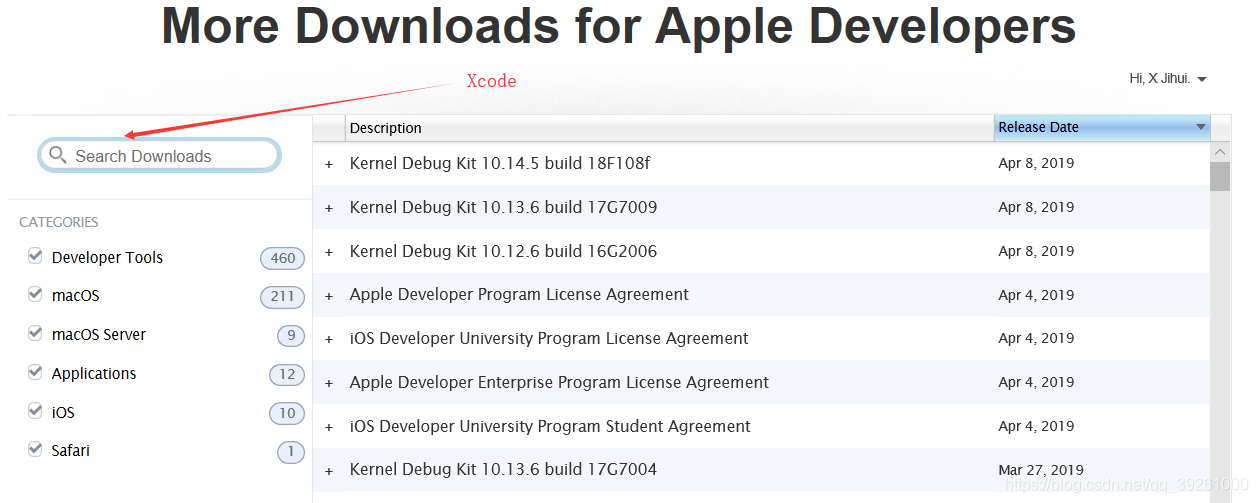Click the Developer Tools count badge 460

(x=283, y=258)
